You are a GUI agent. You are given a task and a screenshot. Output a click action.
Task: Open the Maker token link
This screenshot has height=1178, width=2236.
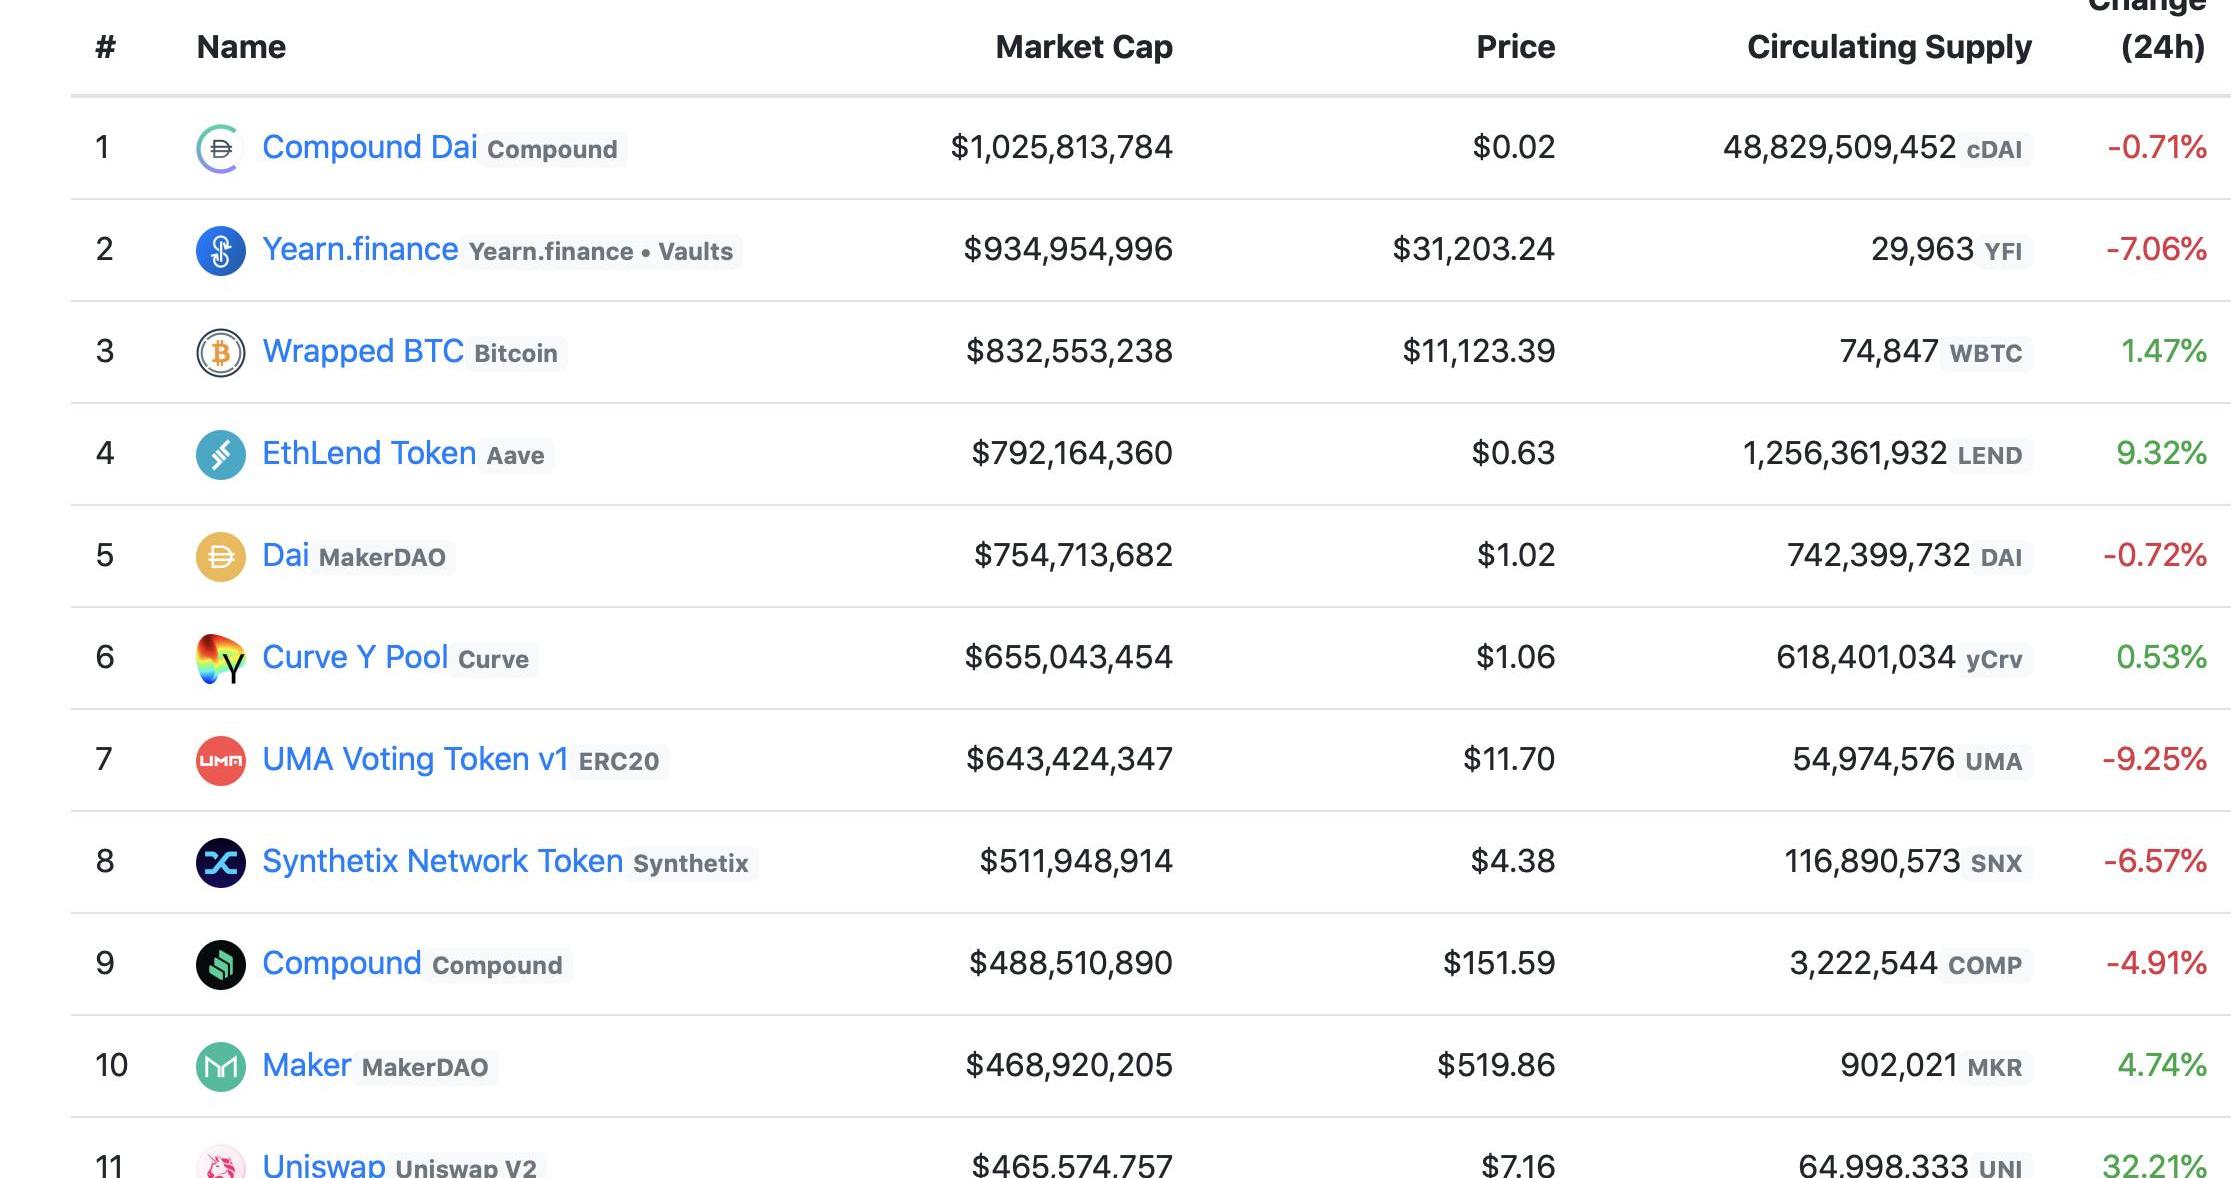306,1065
